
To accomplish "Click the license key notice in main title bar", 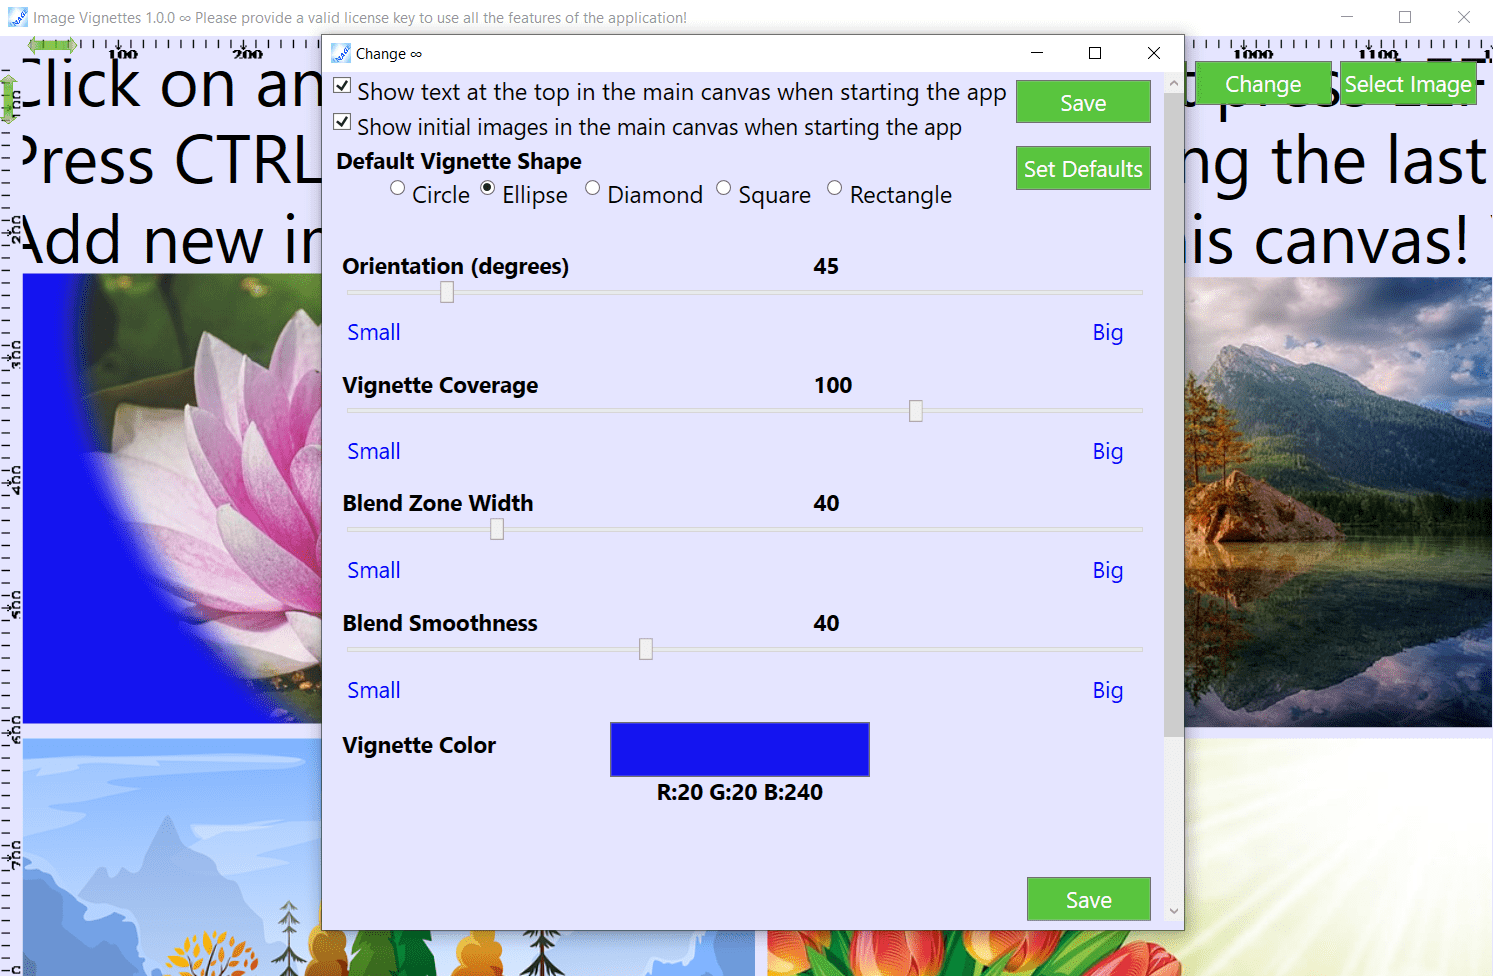I will click(441, 17).
